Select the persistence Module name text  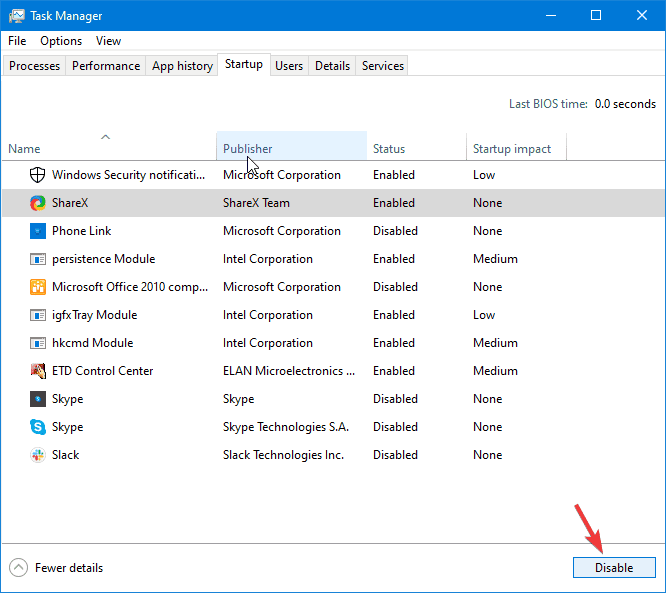pos(104,259)
